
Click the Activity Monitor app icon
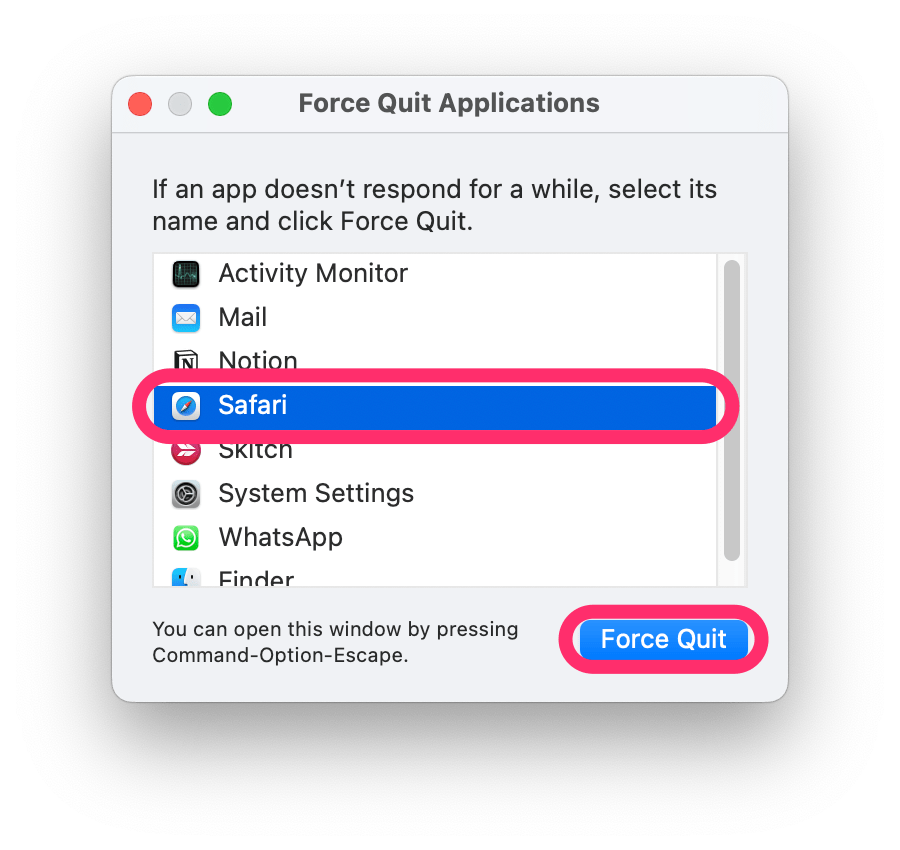click(x=186, y=274)
